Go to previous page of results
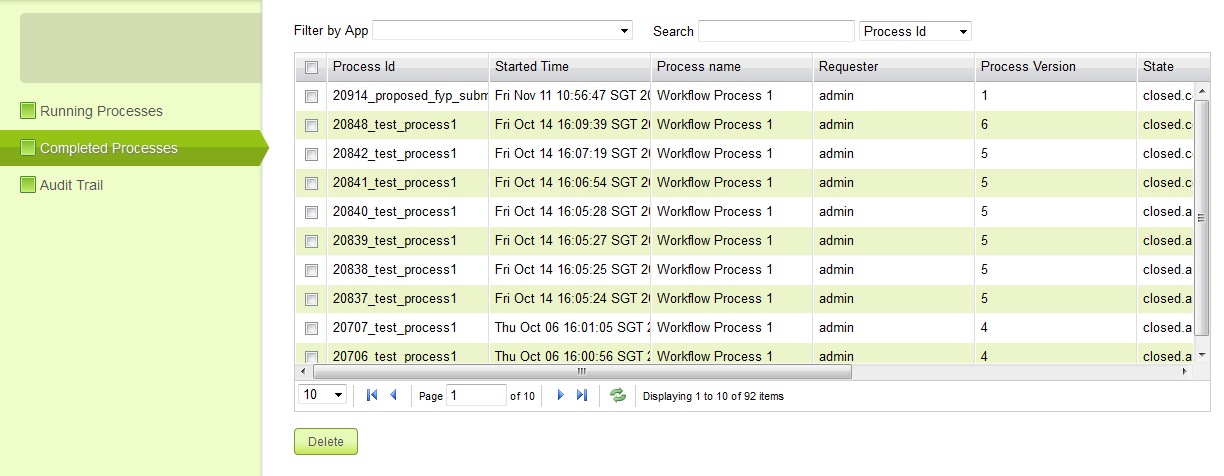Screen dimensions: 1224x476 (393, 396)
